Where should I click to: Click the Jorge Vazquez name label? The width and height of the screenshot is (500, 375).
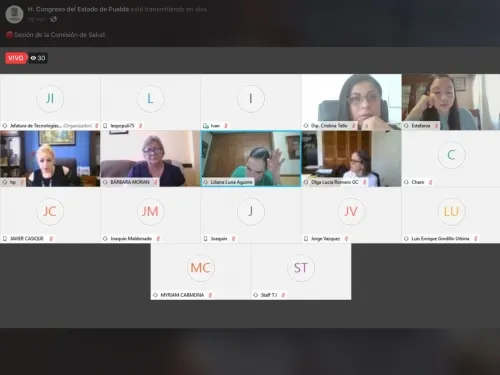pos(325,239)
